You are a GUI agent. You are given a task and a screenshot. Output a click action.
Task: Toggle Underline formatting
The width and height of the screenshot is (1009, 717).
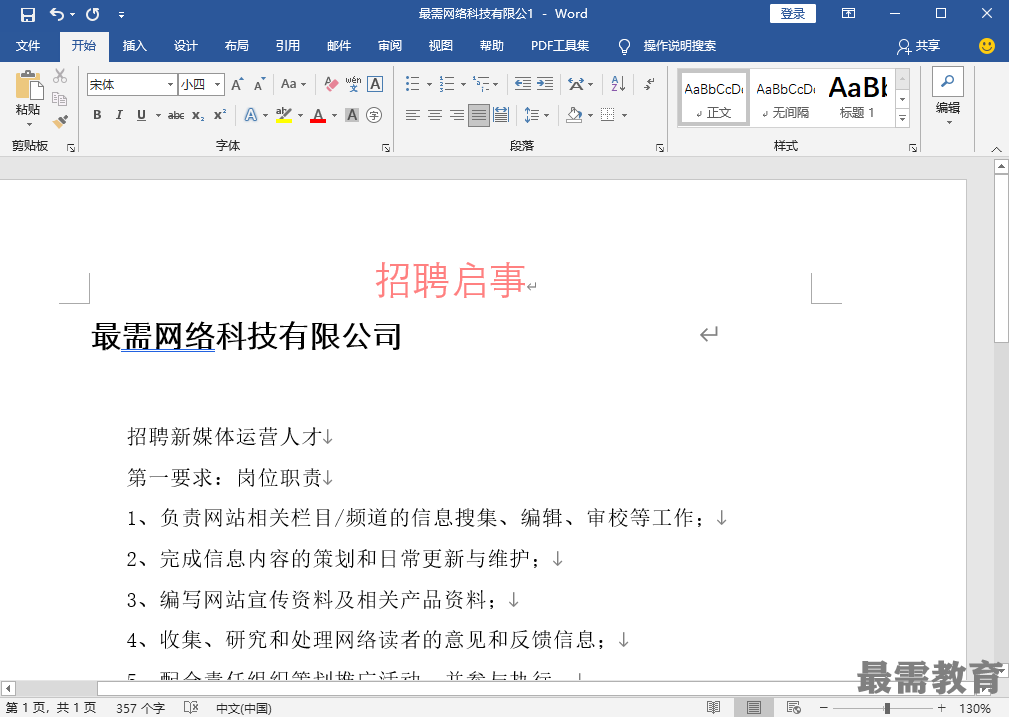pos(142,115)
